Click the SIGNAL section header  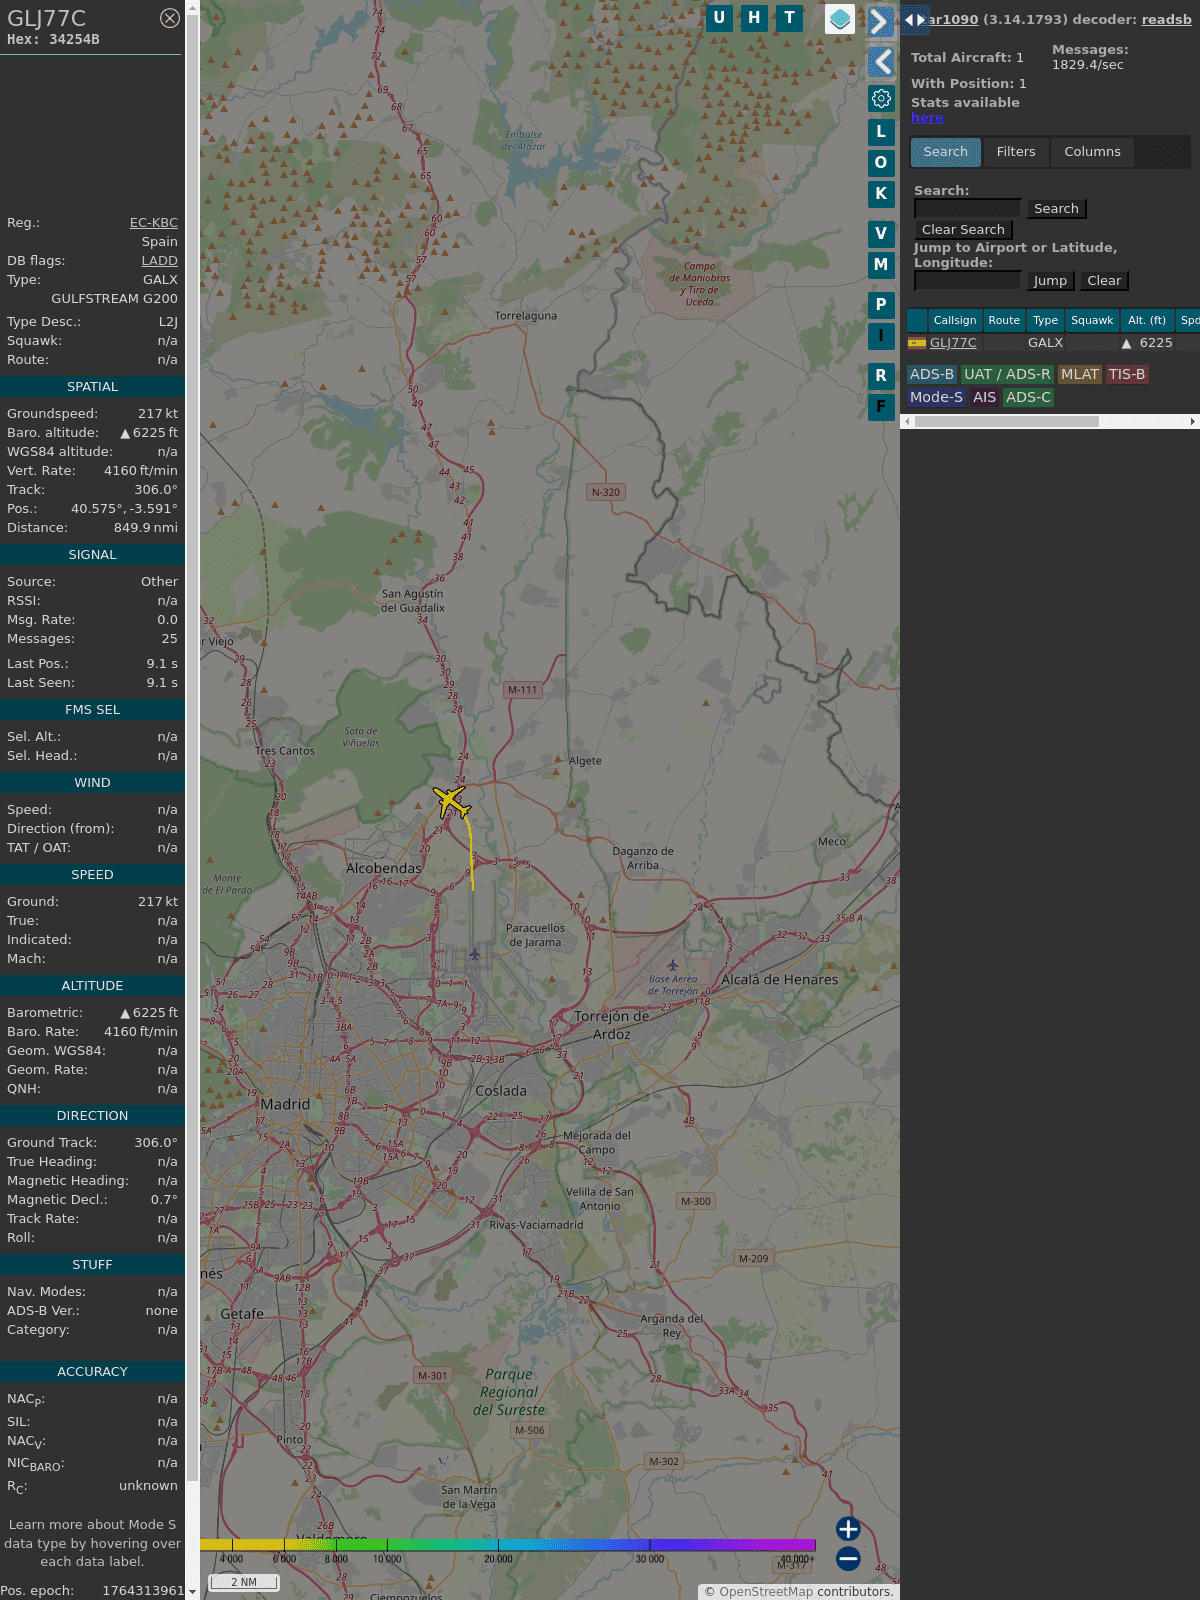92,555
